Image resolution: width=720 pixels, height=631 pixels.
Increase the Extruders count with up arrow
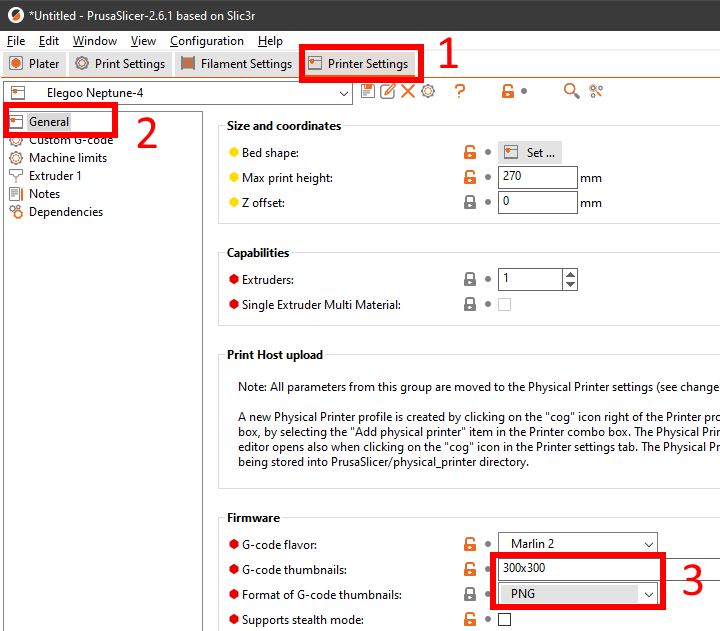tap(570, 274)
